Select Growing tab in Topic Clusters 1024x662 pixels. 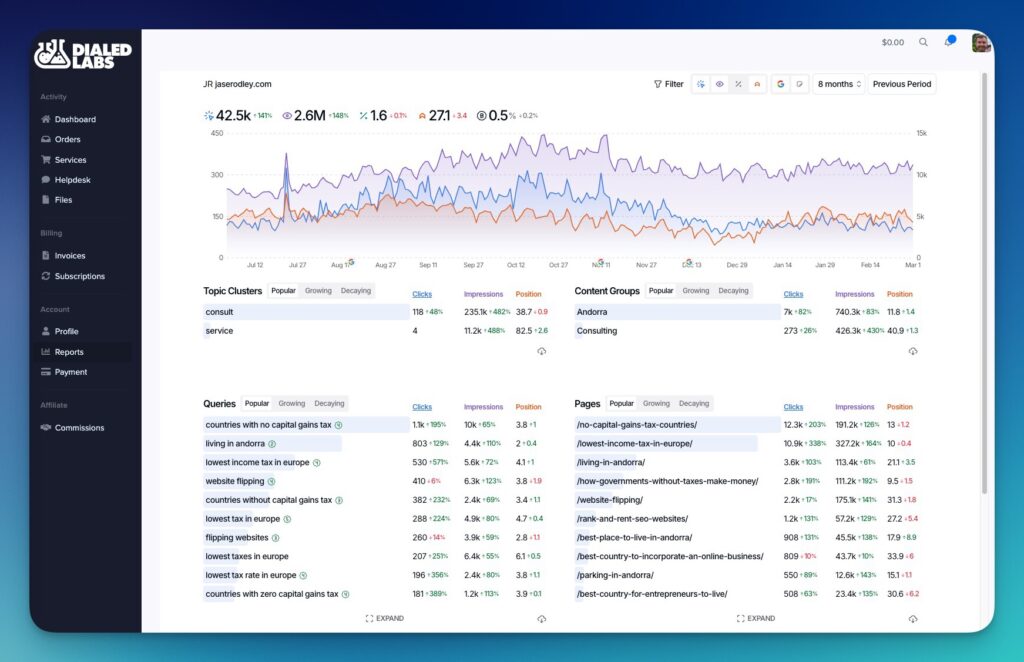click(318, 291)
